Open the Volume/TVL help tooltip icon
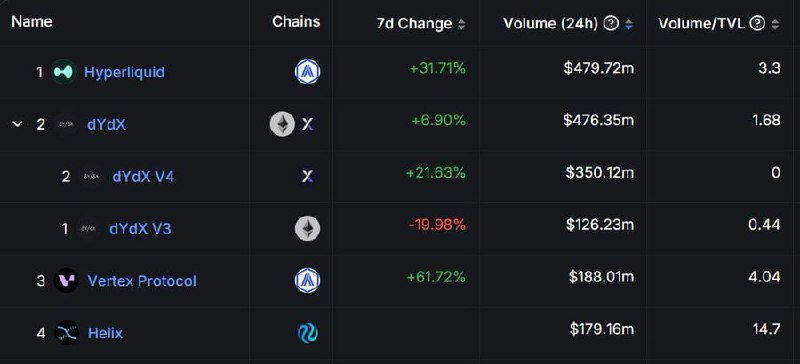Image resolution: width=800 pixels, height=364 pixels. coord(757,23)
